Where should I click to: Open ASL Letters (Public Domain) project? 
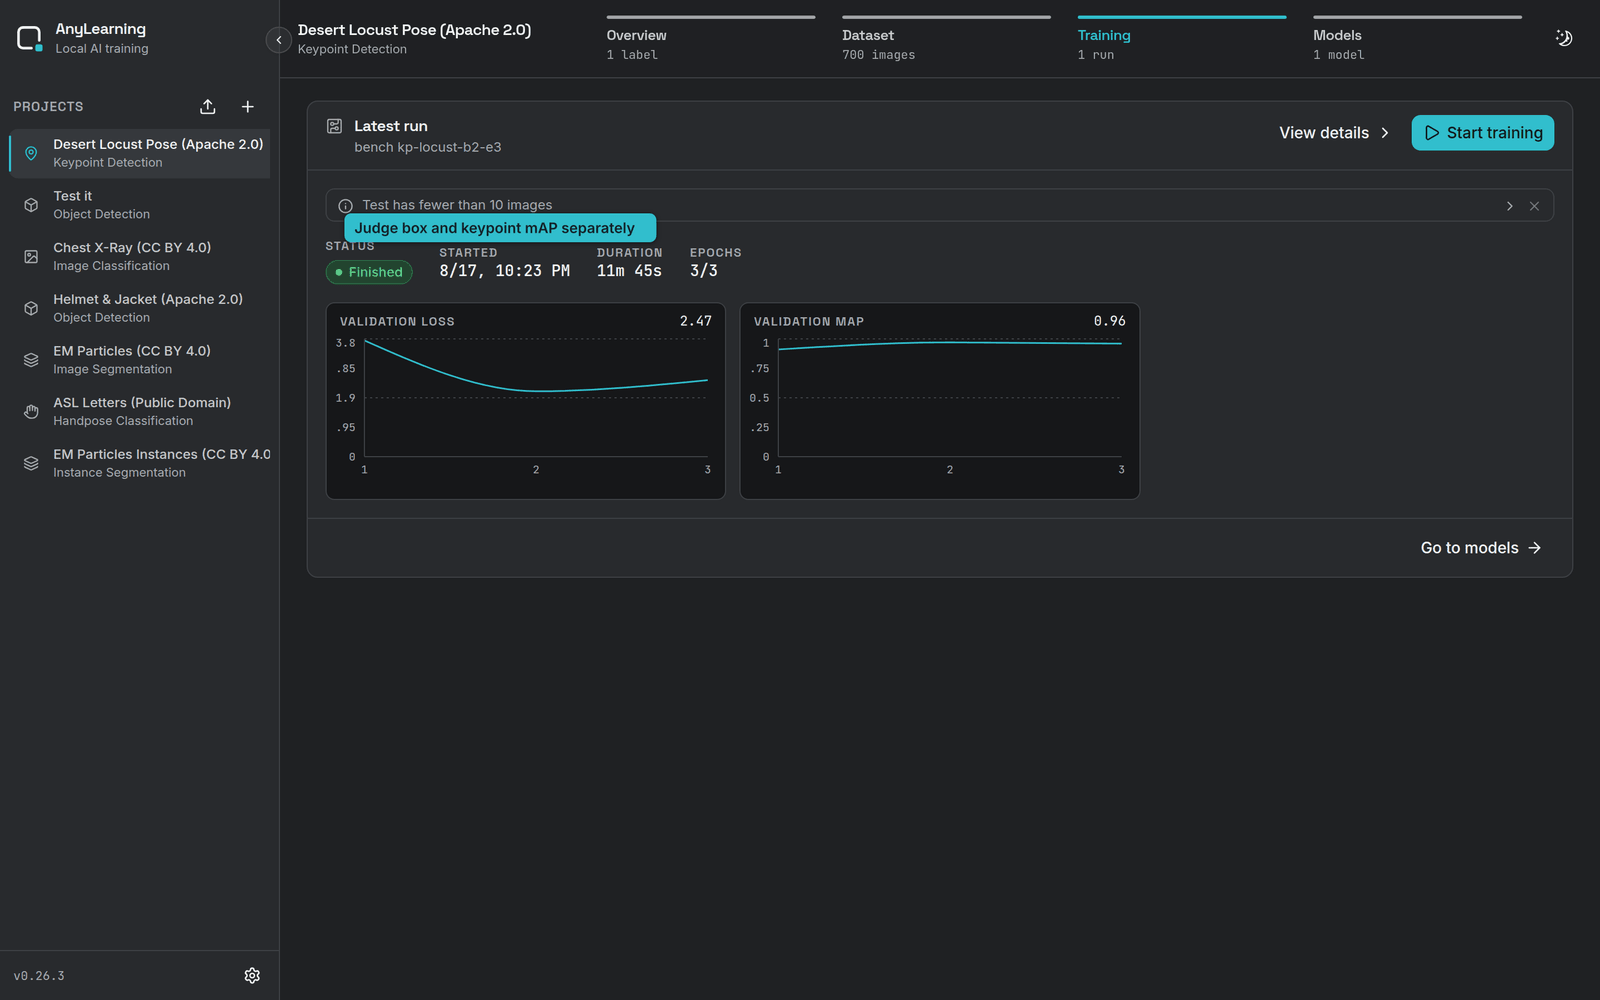point(140,412)
